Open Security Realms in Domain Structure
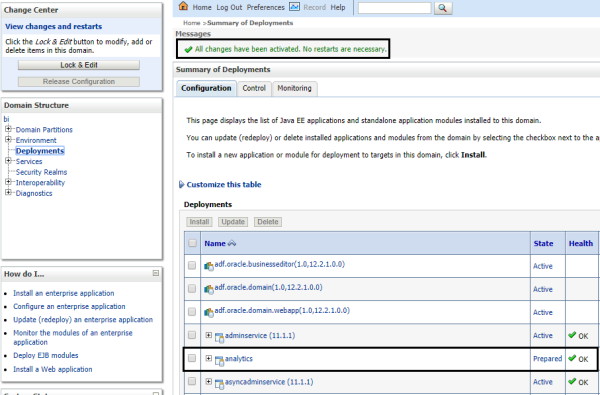 click(x=41, y=172)
